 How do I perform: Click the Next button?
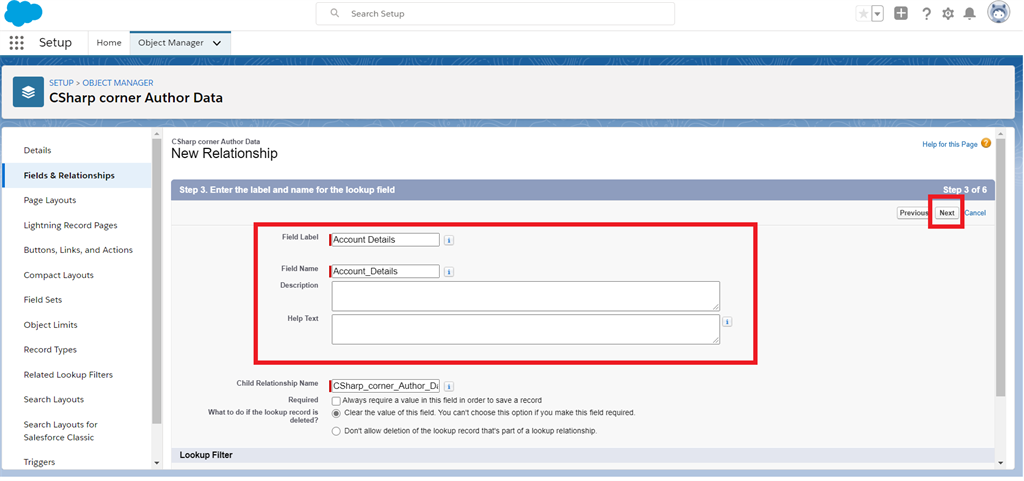tap(947, 213)
